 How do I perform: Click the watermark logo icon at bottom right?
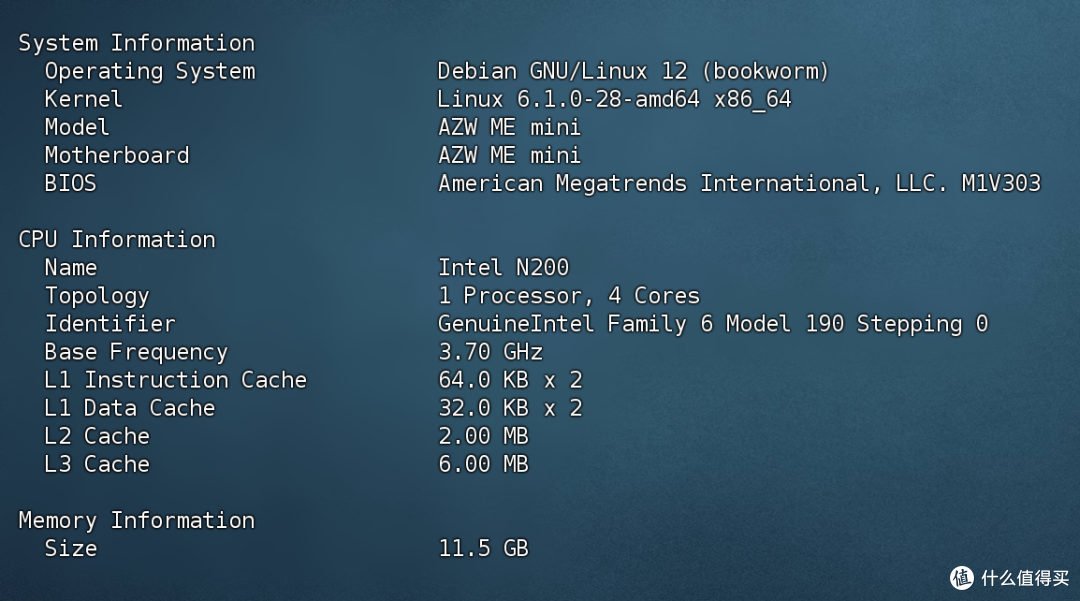click(962, 578)
